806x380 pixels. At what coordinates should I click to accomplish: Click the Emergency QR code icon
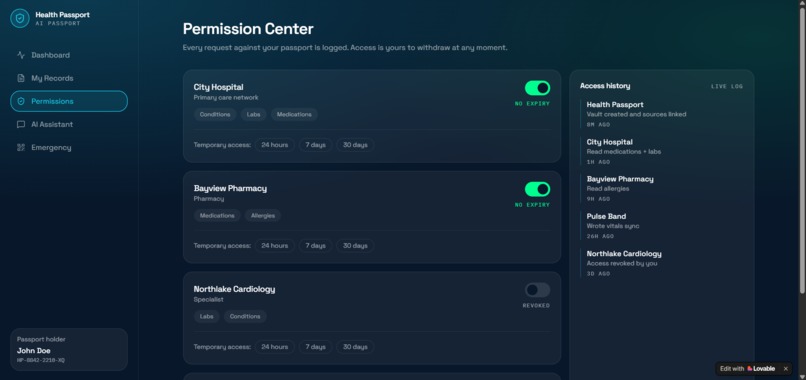pyautogui.click(x=21, y=148)
